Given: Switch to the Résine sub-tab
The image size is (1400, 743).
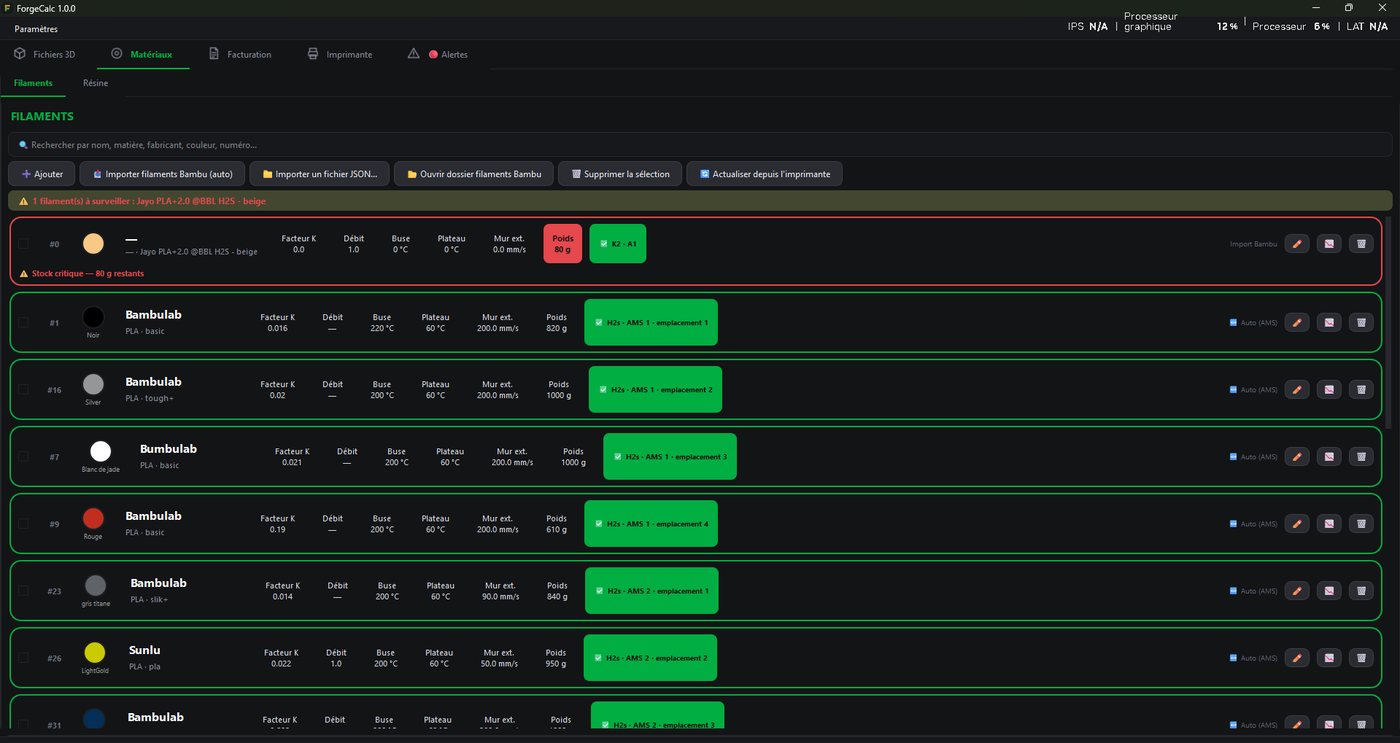Looking at the screenshot, I should click(x=96, y=83).
